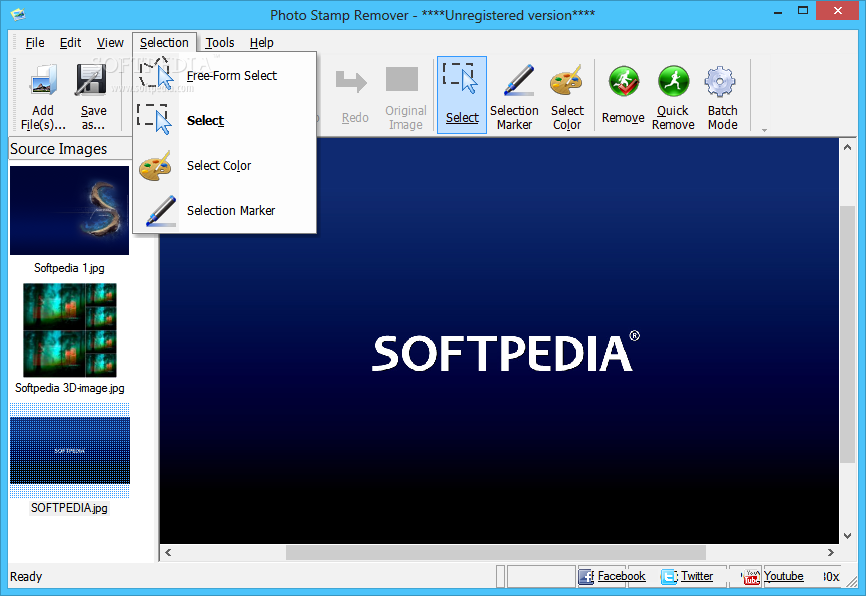Choose Select Color in the Selection menu
The image size is (866, 596).
click(x=225, y=166)
